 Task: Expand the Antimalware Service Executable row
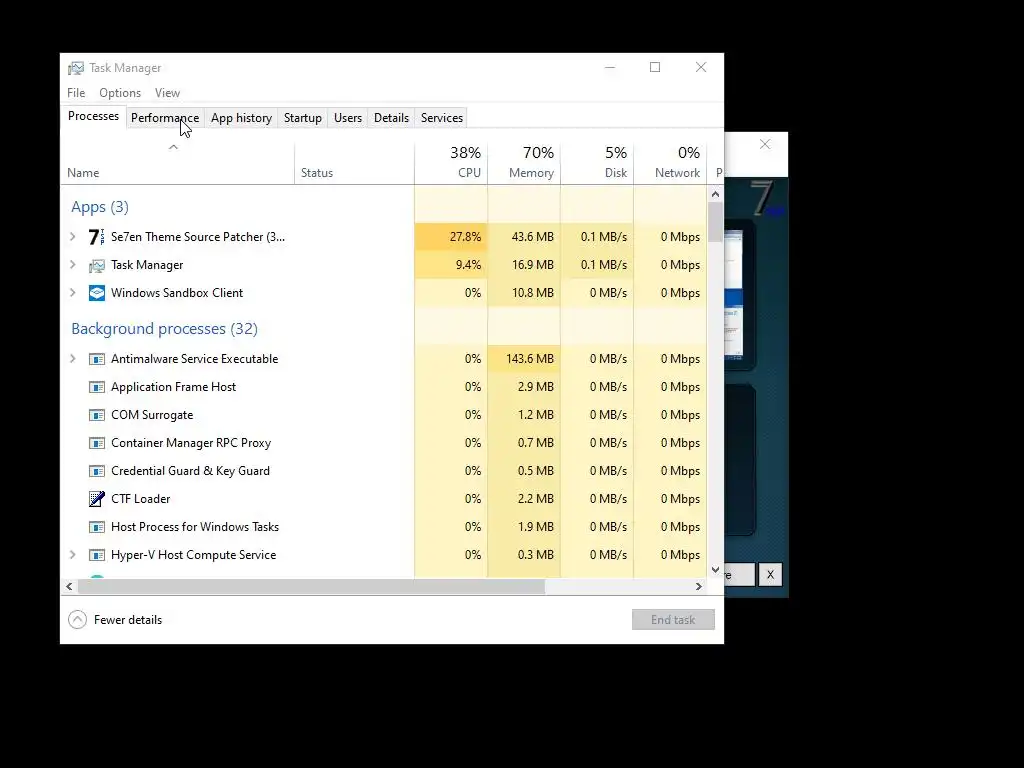[x=72, y=359]
